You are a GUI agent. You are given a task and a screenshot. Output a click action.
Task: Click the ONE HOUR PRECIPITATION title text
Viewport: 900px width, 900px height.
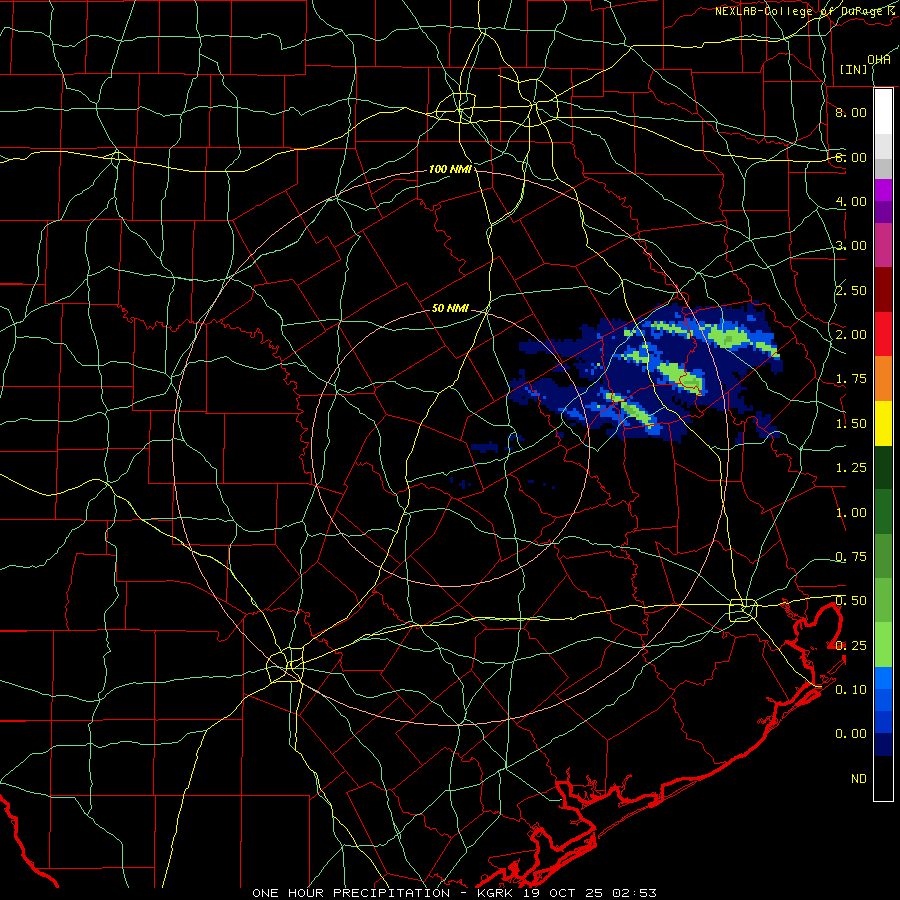(x=351, y=893)
